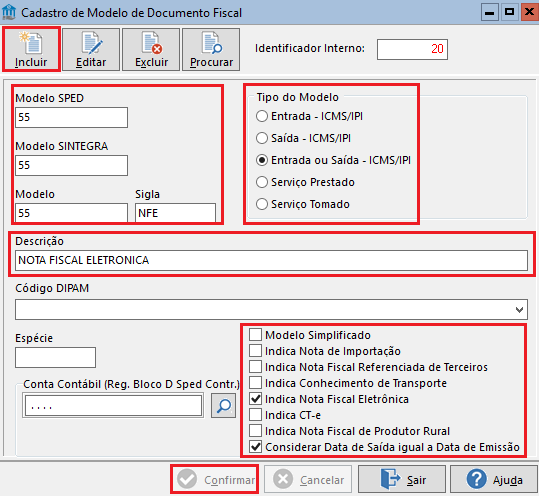Click the Excluir delete icon

click(151, 43)
